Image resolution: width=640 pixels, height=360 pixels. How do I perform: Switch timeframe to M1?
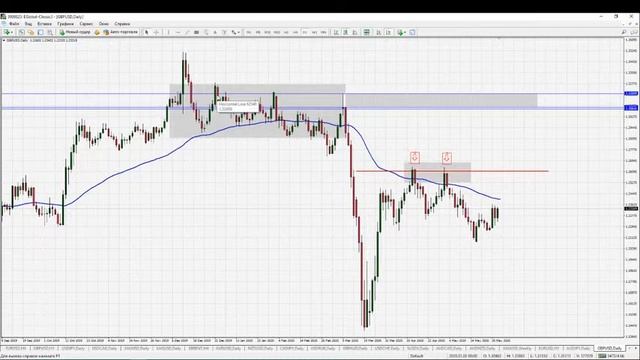coord(249,32)
